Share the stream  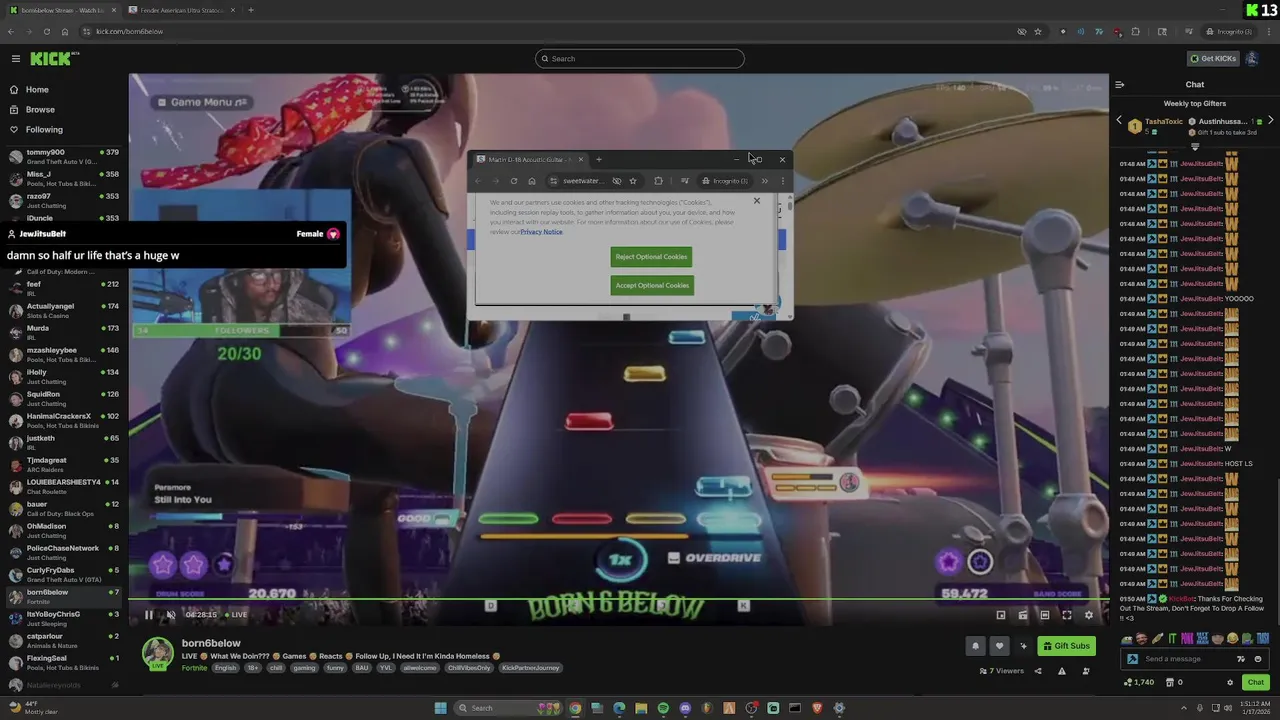pos(1038,671)
